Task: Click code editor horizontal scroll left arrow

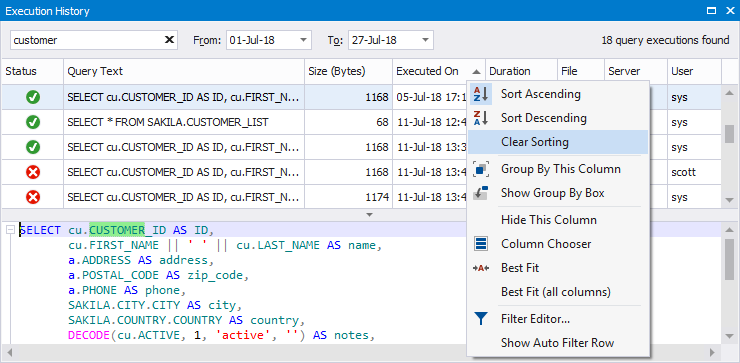Action: [10, 352]
